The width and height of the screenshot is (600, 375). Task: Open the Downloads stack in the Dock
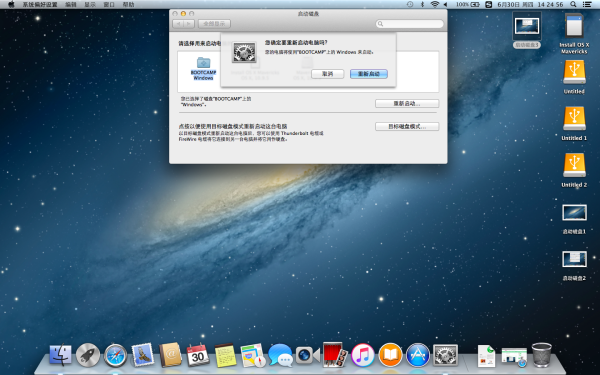tap(514, 357)
